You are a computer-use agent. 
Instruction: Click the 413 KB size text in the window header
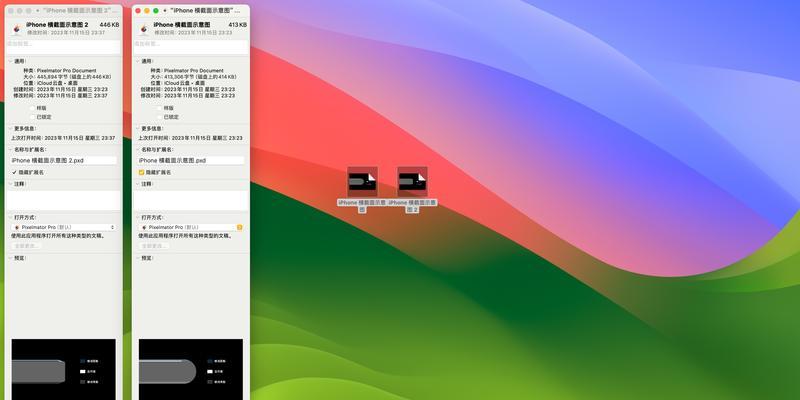(237, 25)
